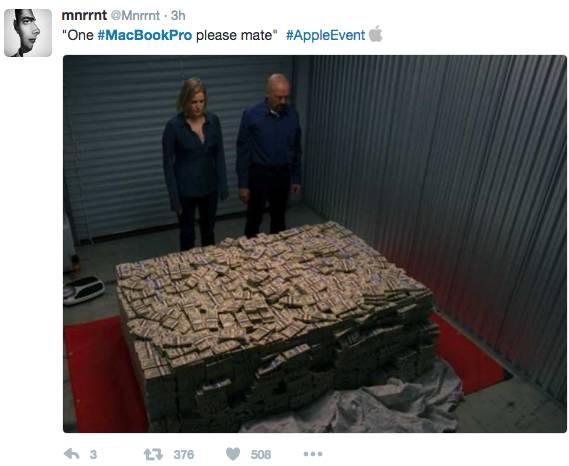This screenshot has width=569, height=466.
Task: Click the tweet text "please mate"
Action: (234, 36)
